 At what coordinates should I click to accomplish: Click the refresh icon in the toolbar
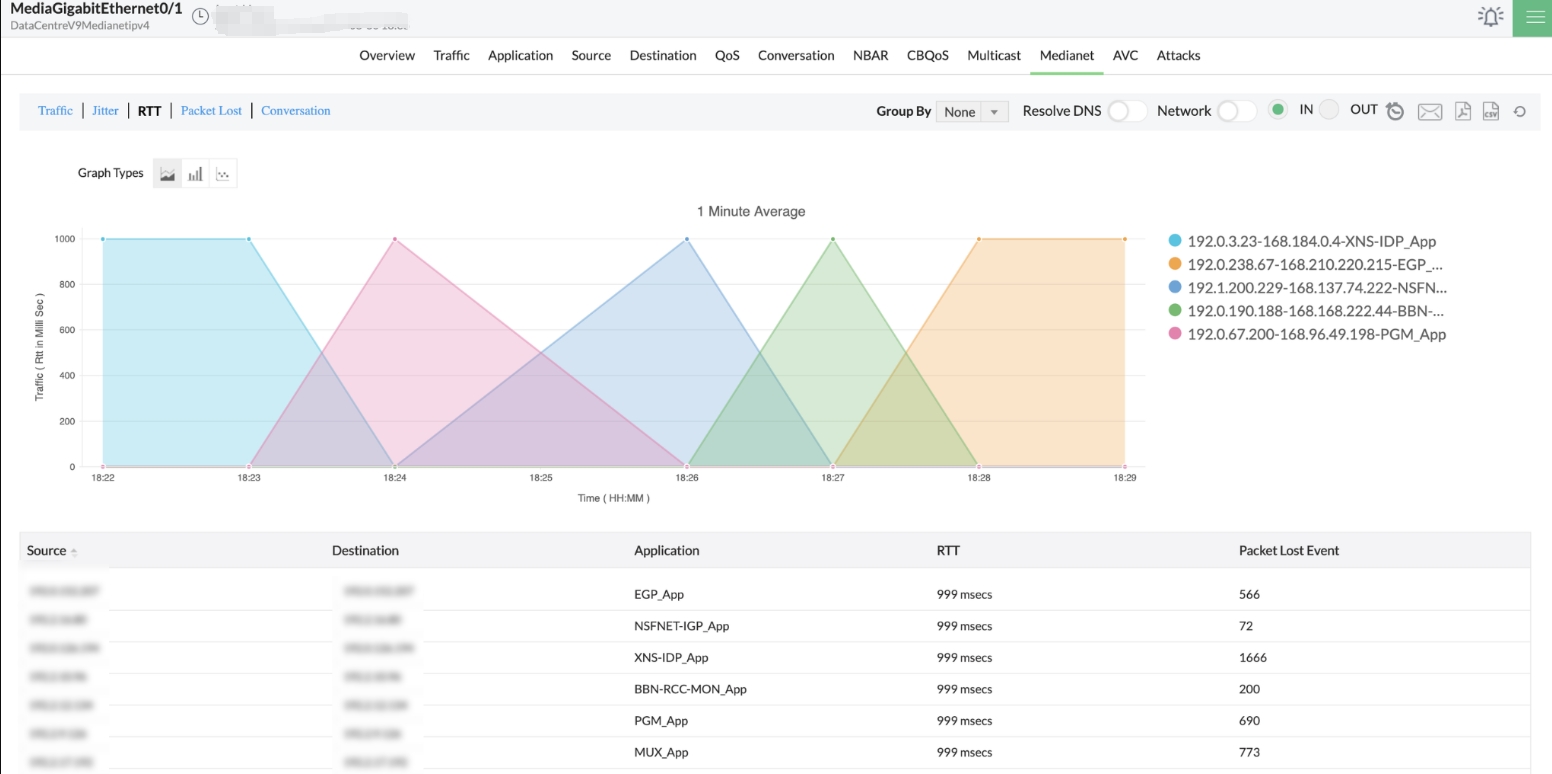tap(1519, 111)
